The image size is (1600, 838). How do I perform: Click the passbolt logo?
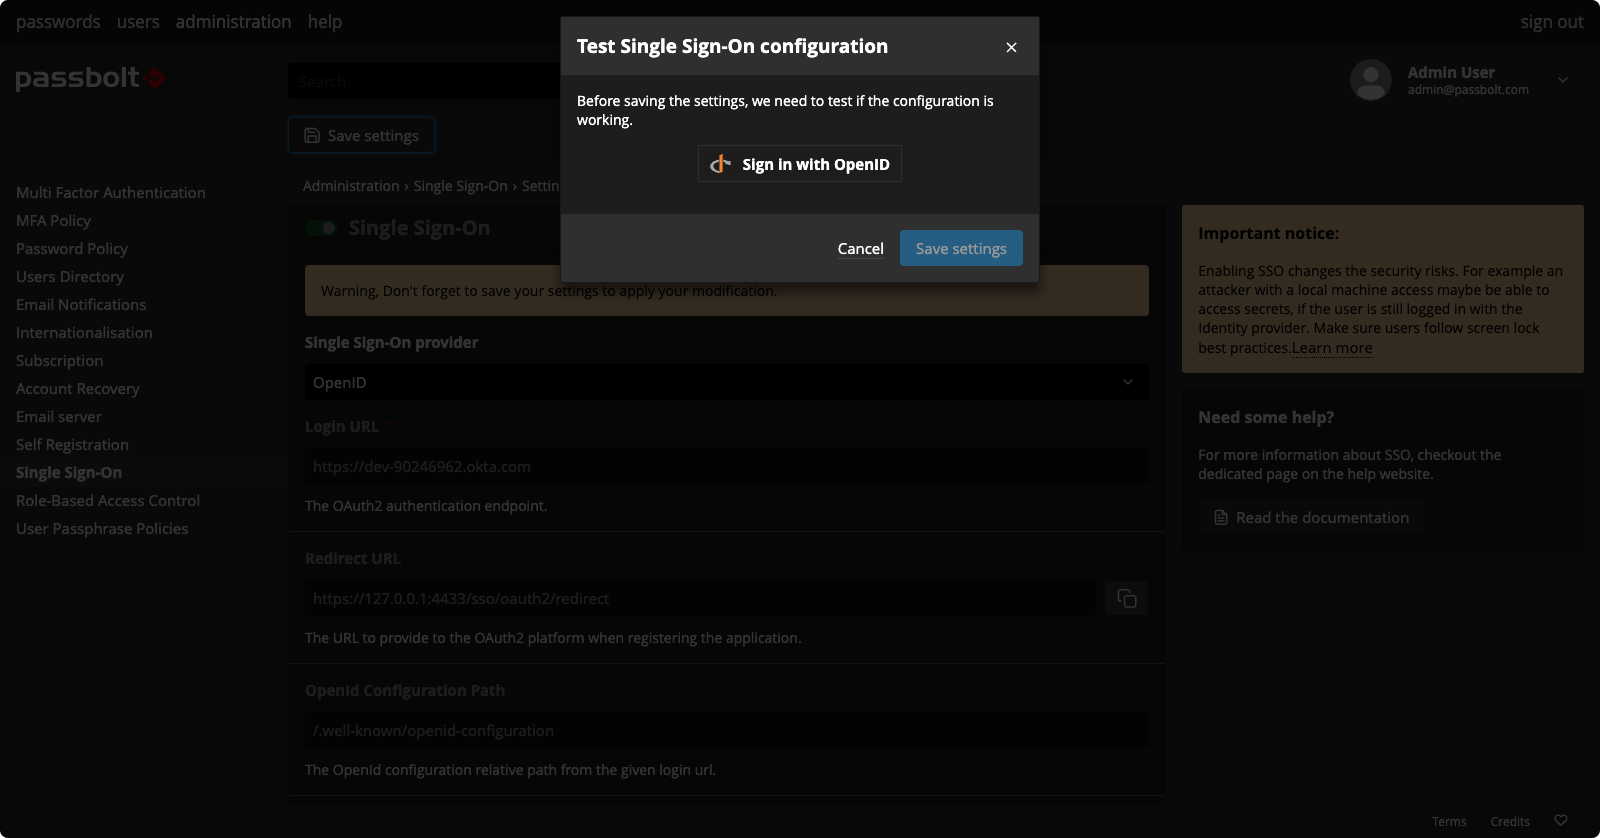coord(90,78)
